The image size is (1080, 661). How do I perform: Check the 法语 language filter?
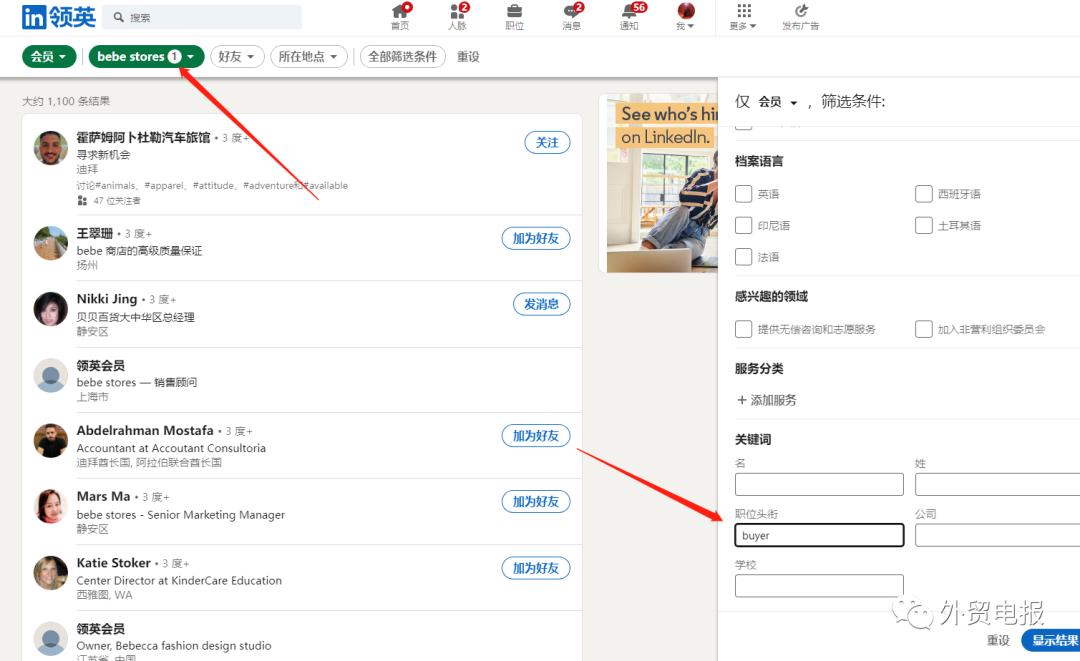[x=744, y=257]
